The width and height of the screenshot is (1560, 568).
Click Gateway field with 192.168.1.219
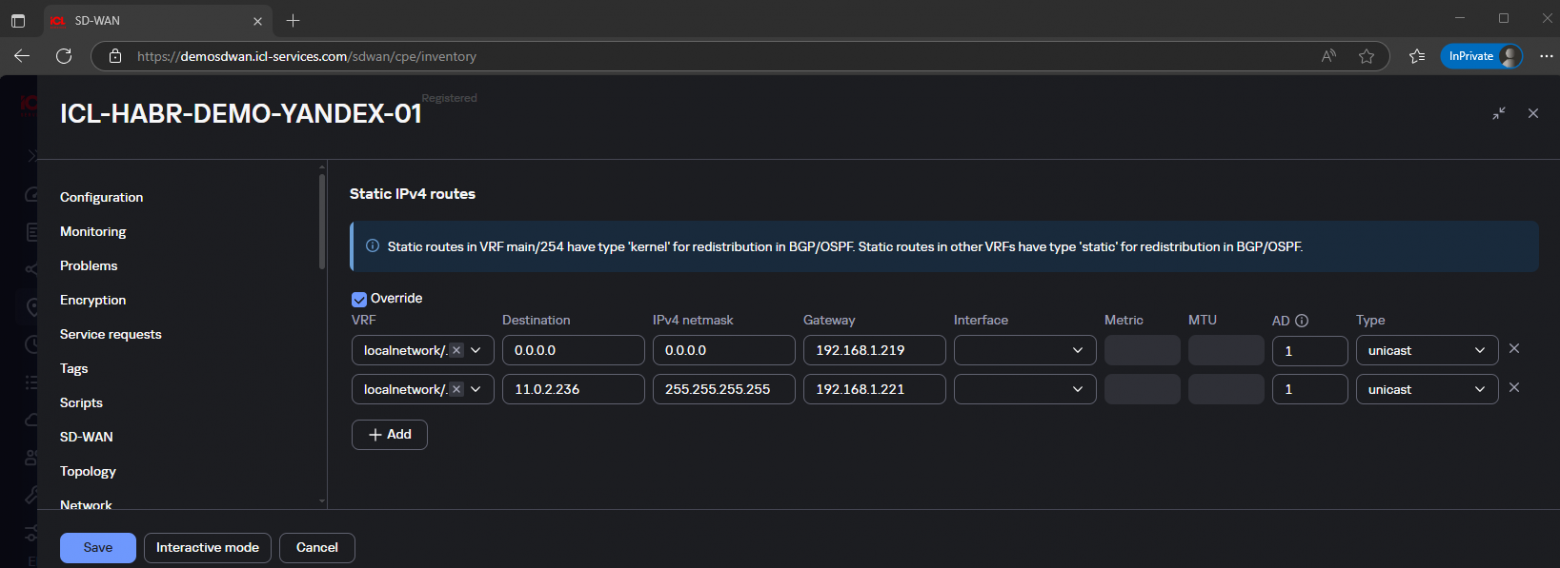coord(873,350)
